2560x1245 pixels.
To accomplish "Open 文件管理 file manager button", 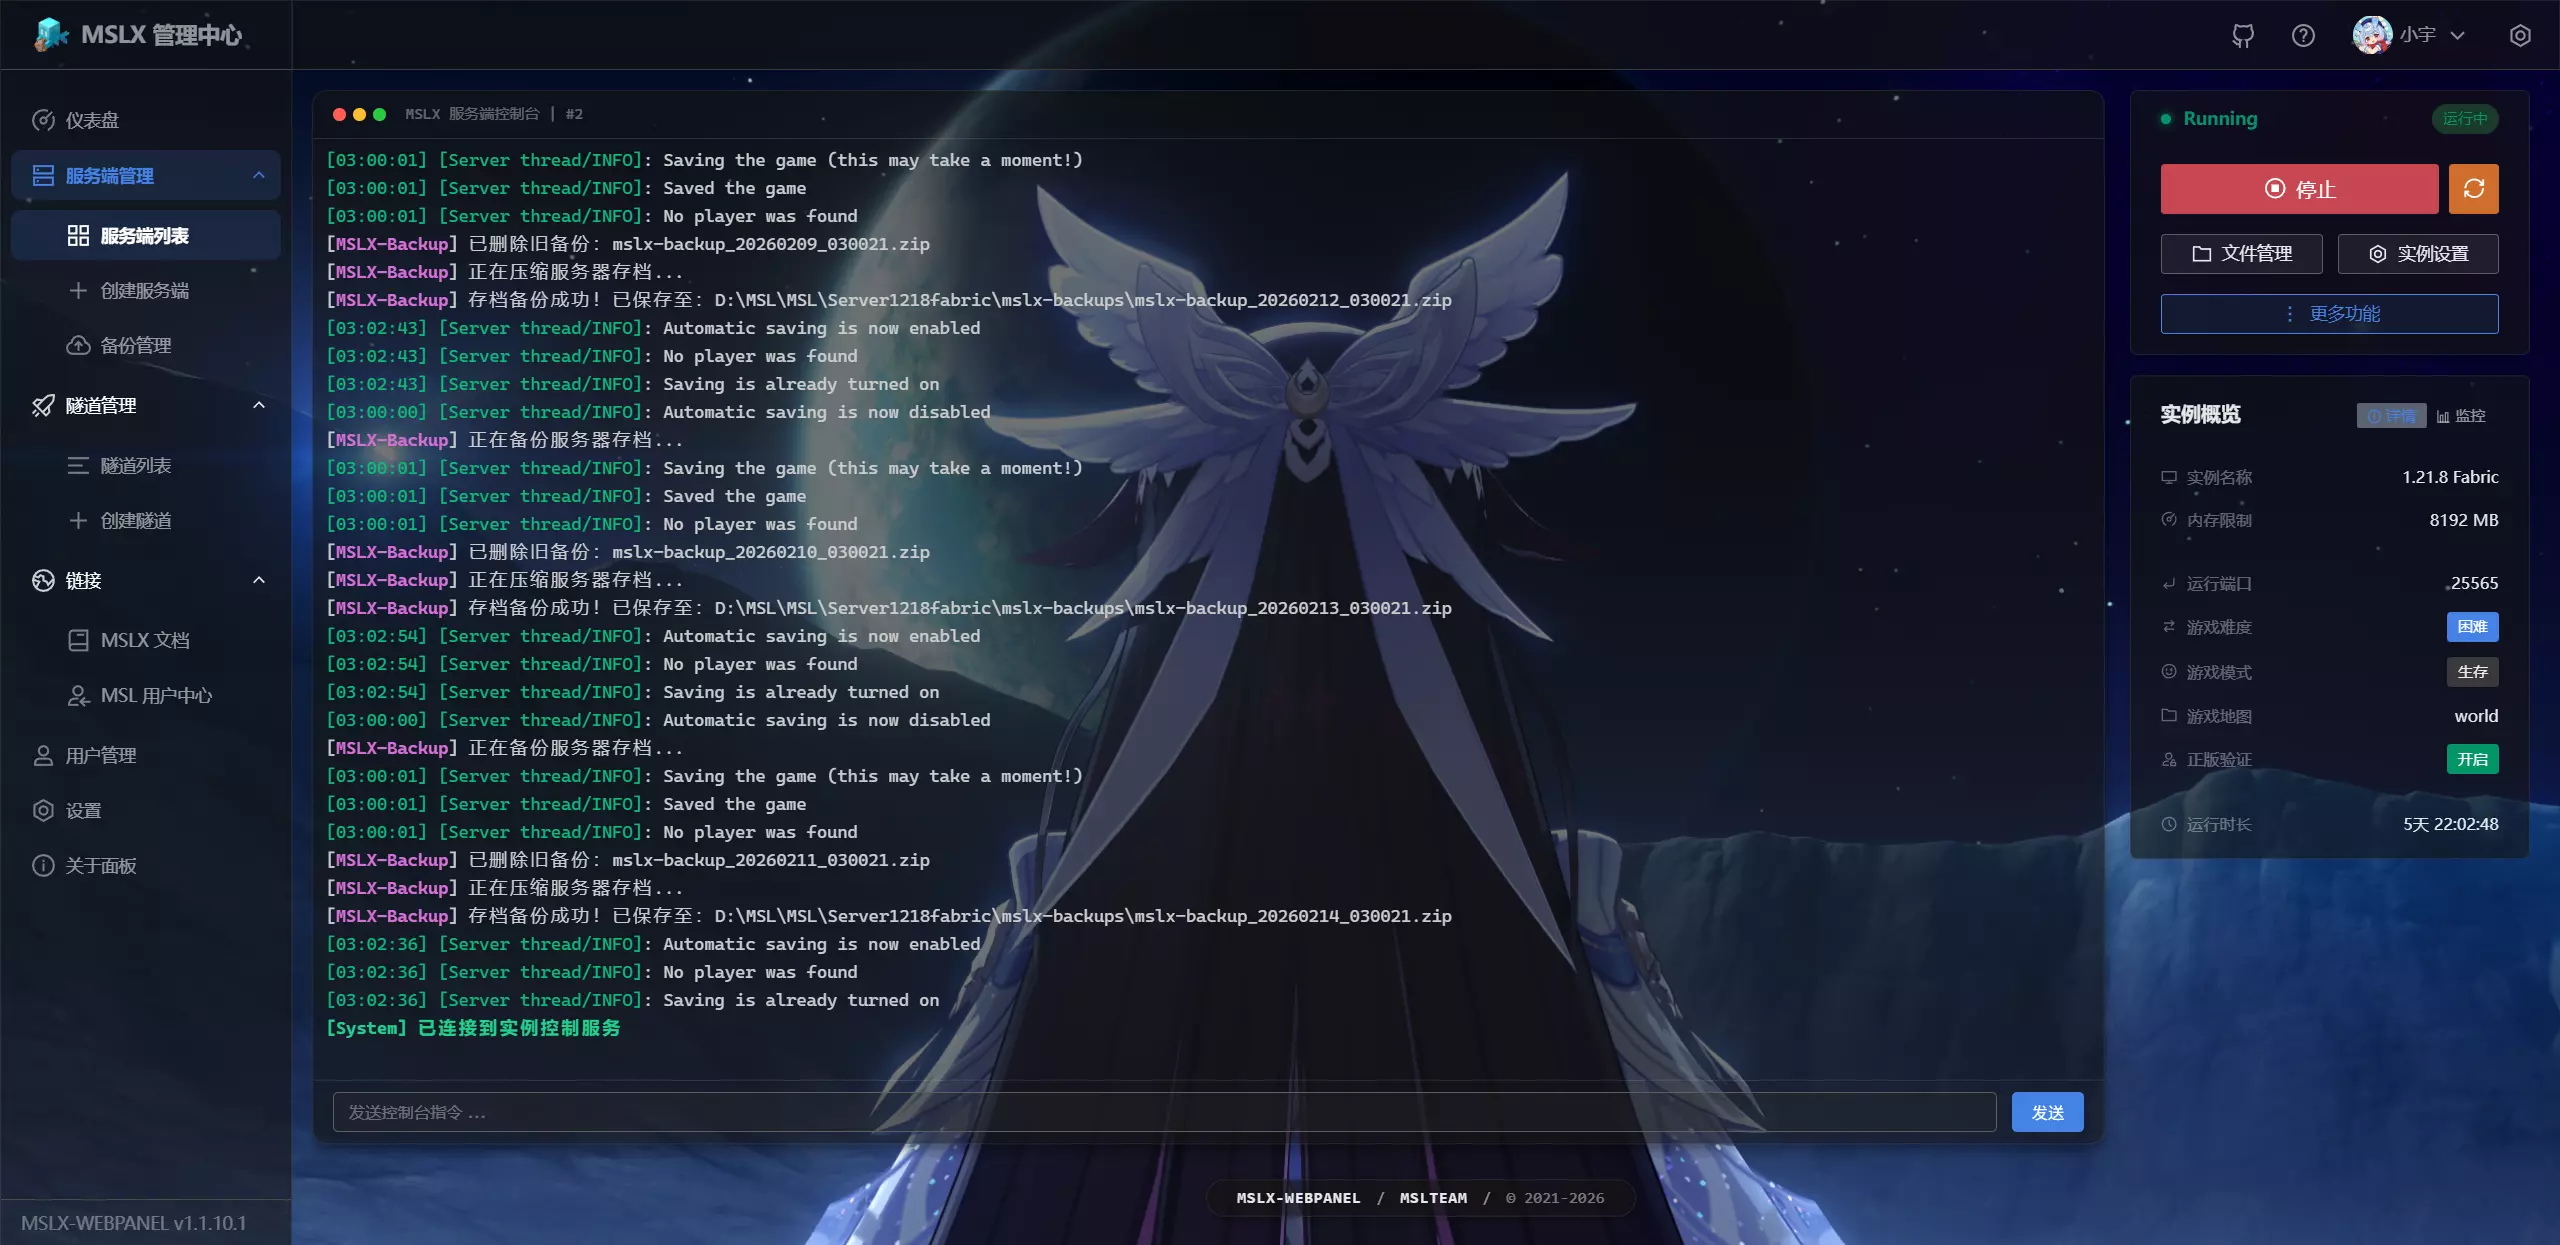I will click(x=2241, y=254).
